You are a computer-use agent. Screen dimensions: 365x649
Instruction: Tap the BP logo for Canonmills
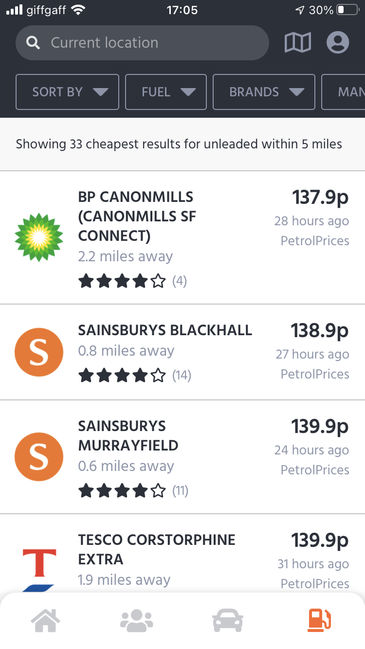pyautogui.click(x=39, y=237)
